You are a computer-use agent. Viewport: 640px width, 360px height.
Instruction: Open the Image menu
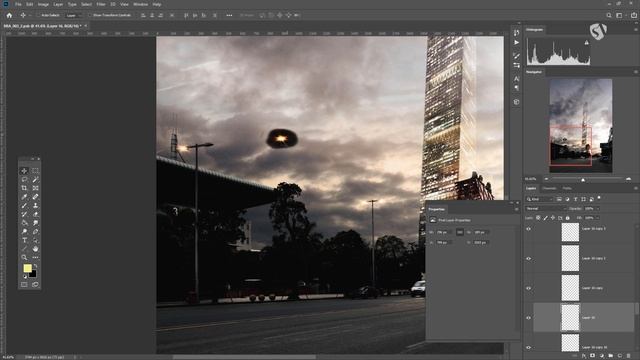[x=43, y=4]
